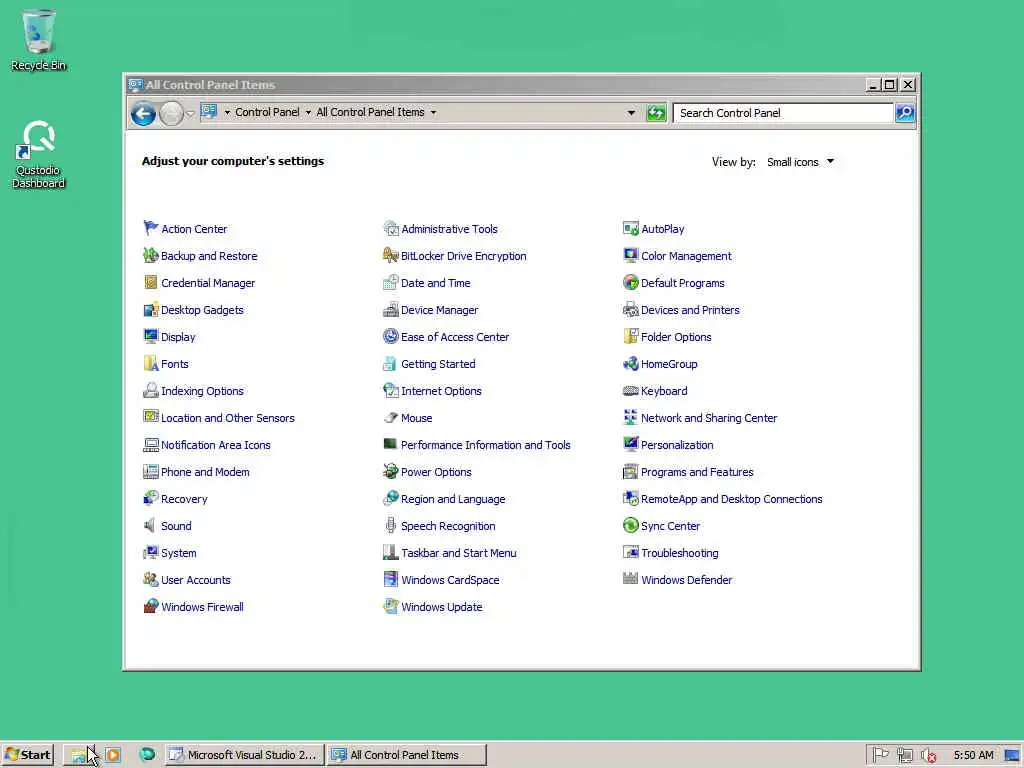Click the Device Manager icon

click(x=391, y=309)
